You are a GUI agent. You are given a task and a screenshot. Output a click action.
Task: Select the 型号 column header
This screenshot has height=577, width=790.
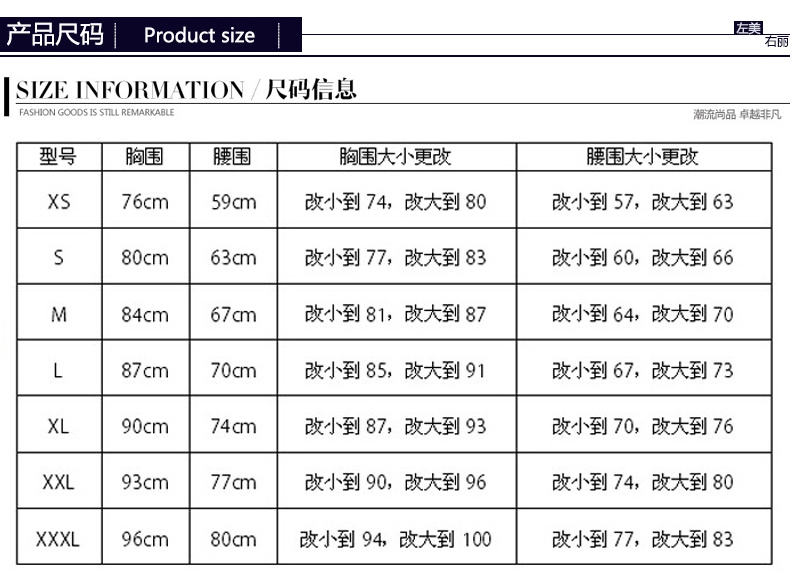(58, 157)
